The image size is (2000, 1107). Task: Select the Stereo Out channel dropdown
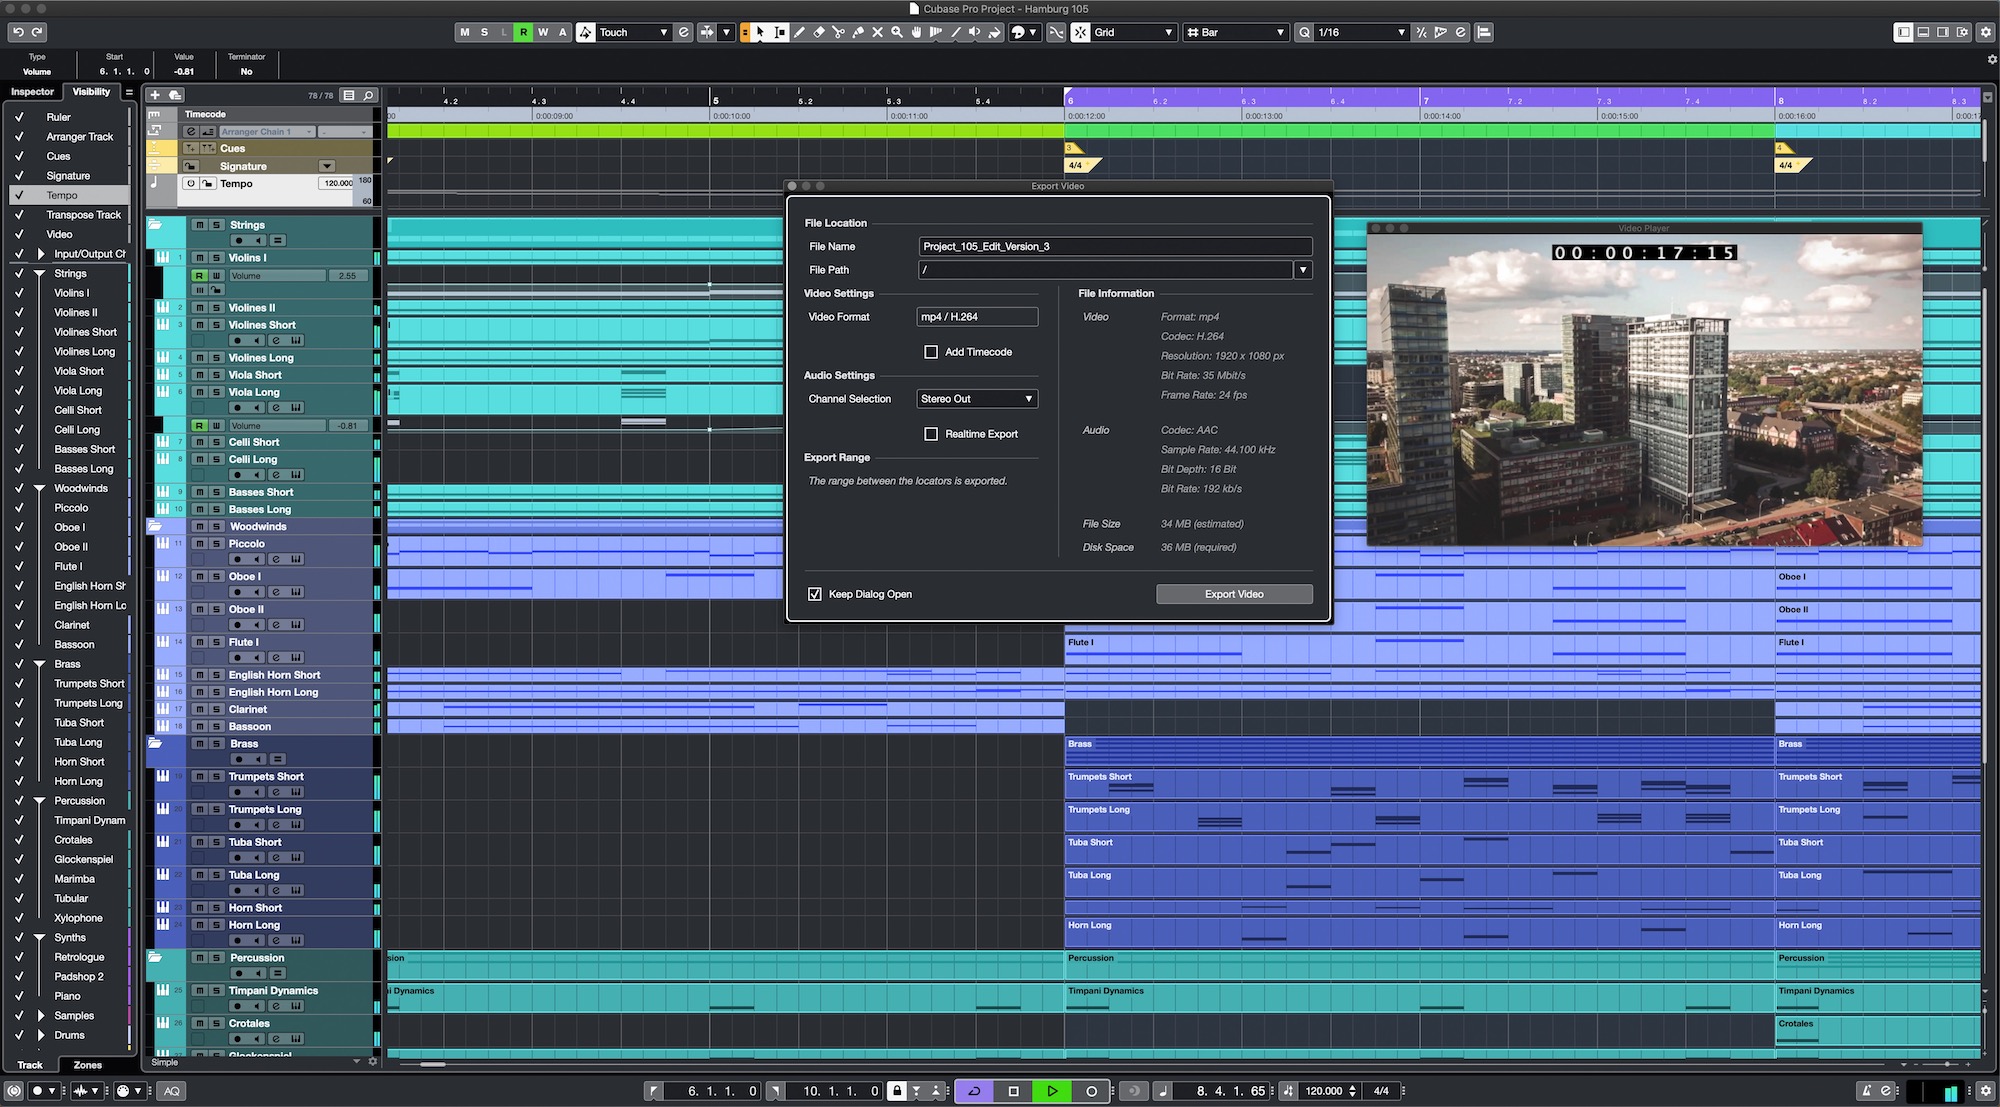tap(976, 398)
